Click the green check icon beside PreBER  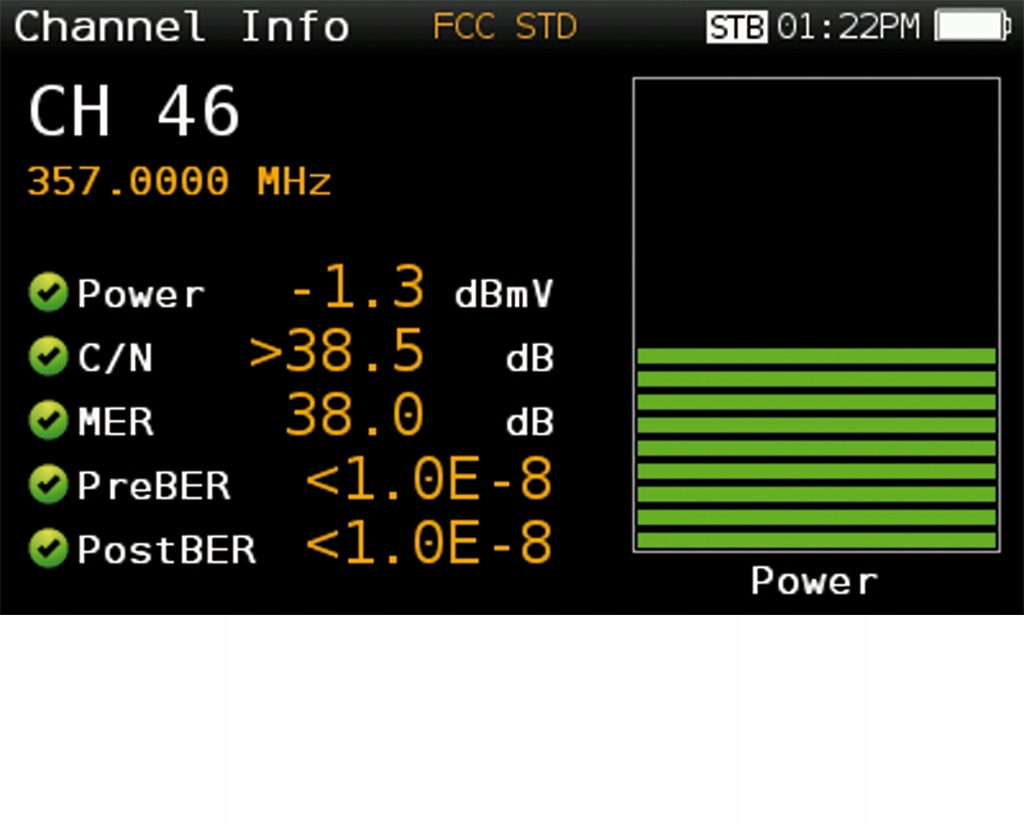pos(48,484)
